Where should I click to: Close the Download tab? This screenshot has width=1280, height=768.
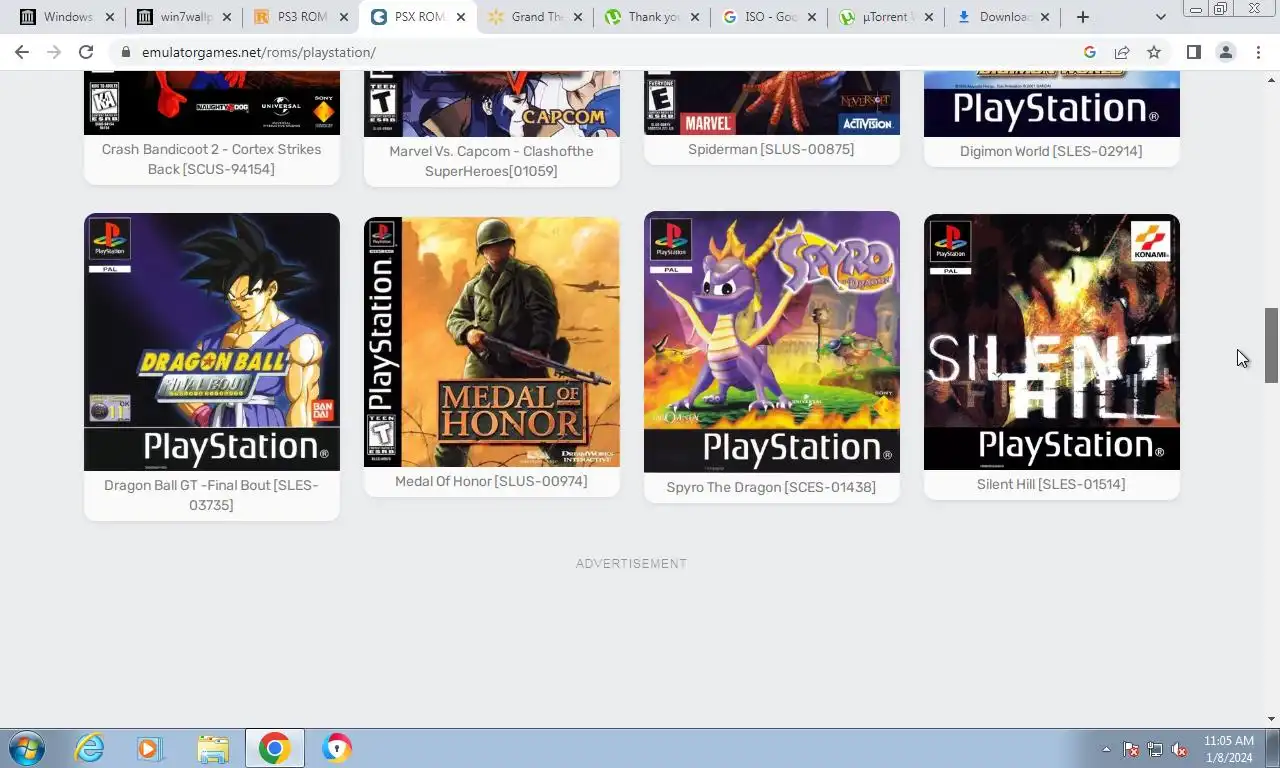pos(1045,17)
